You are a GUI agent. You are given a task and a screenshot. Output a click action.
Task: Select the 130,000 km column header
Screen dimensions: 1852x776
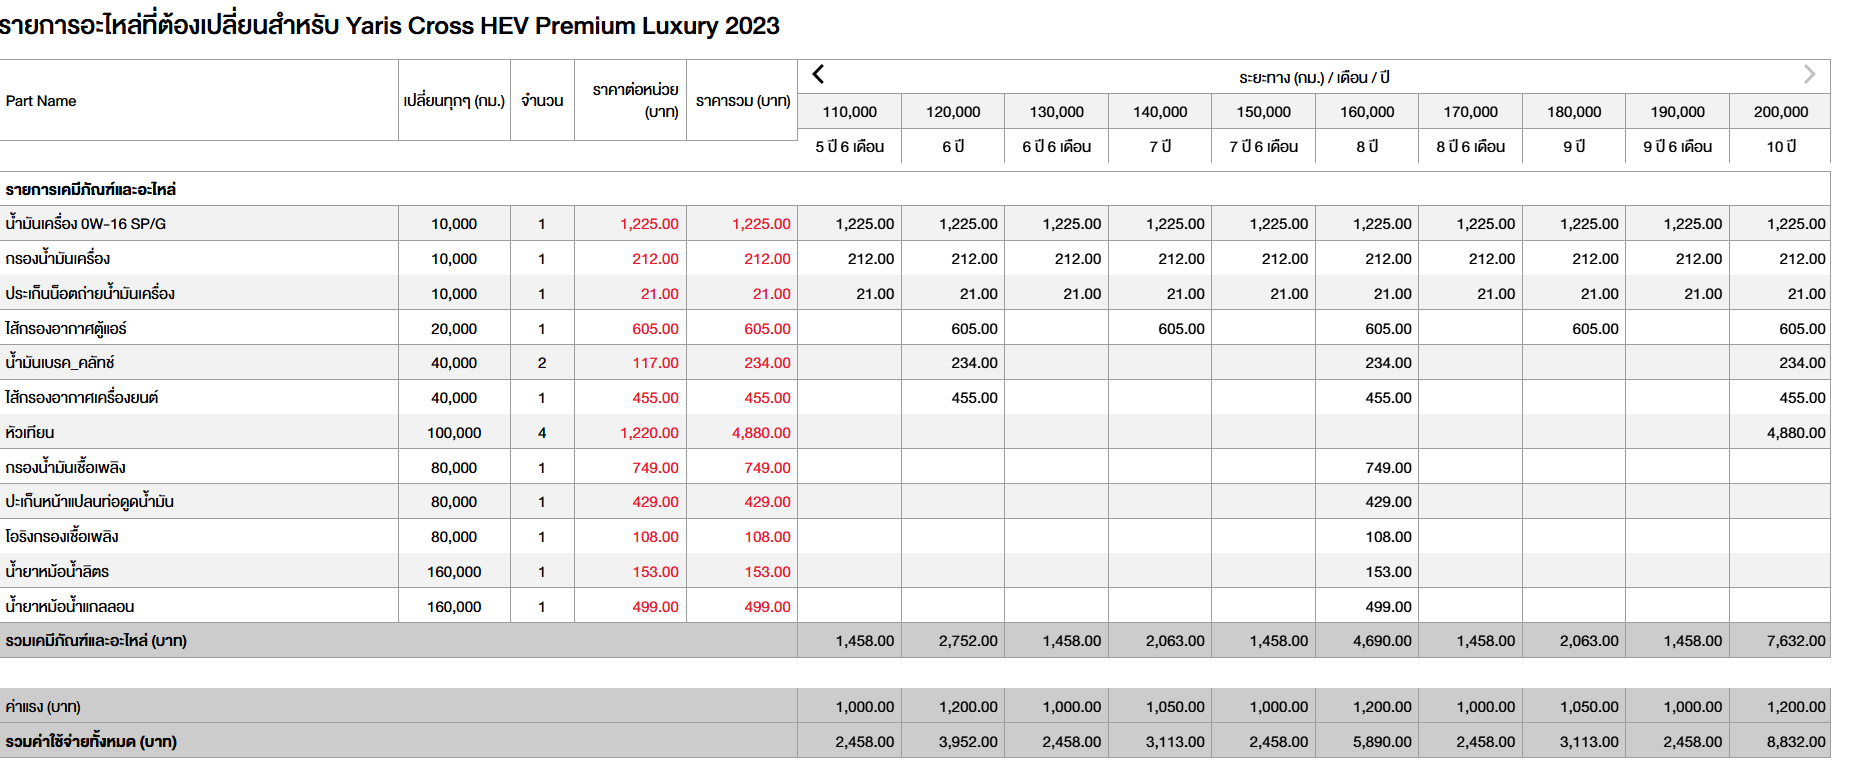pos(1057,112)
